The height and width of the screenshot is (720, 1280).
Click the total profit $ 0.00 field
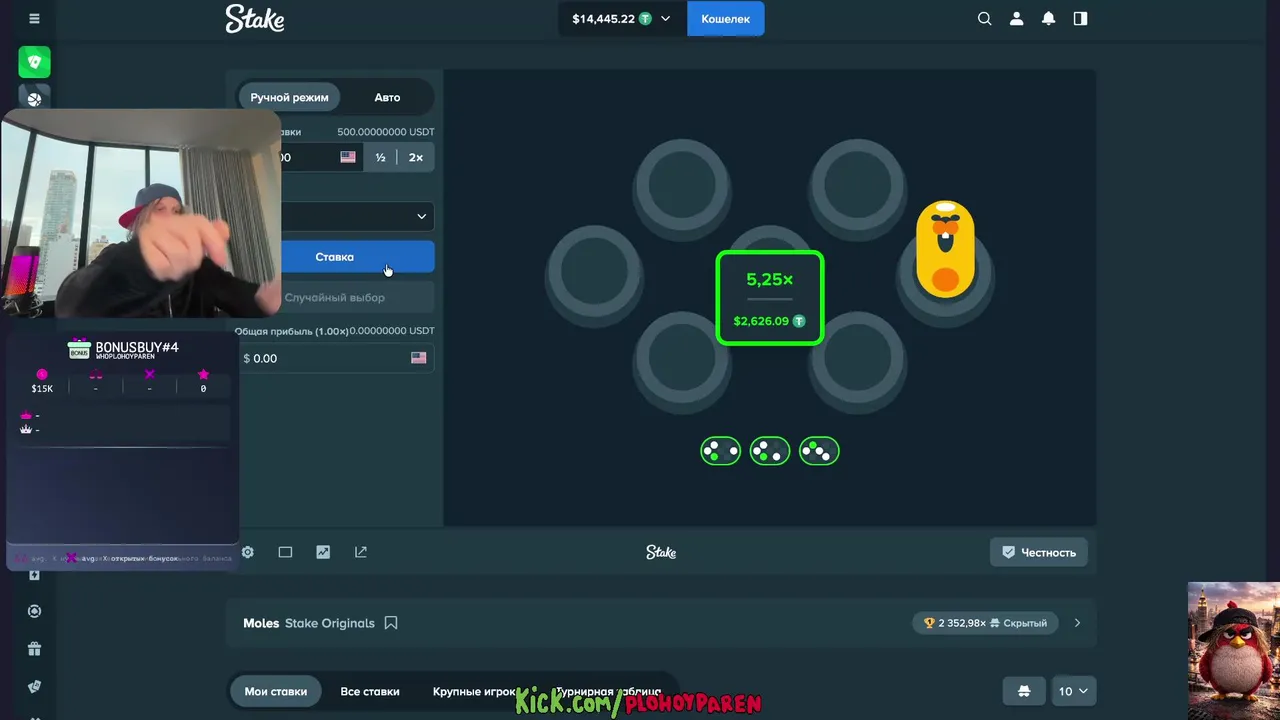coord(335,358)
